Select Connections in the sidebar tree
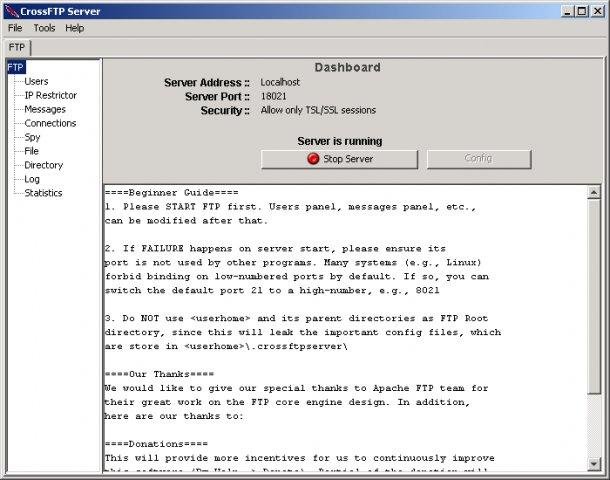 pyautogui.click(x=50, y=123)
